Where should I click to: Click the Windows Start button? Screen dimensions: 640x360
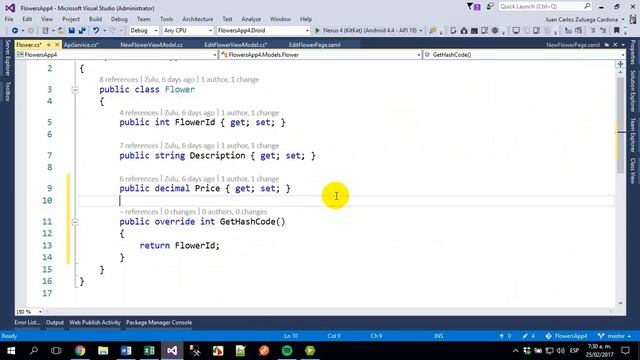click(11, 351)
